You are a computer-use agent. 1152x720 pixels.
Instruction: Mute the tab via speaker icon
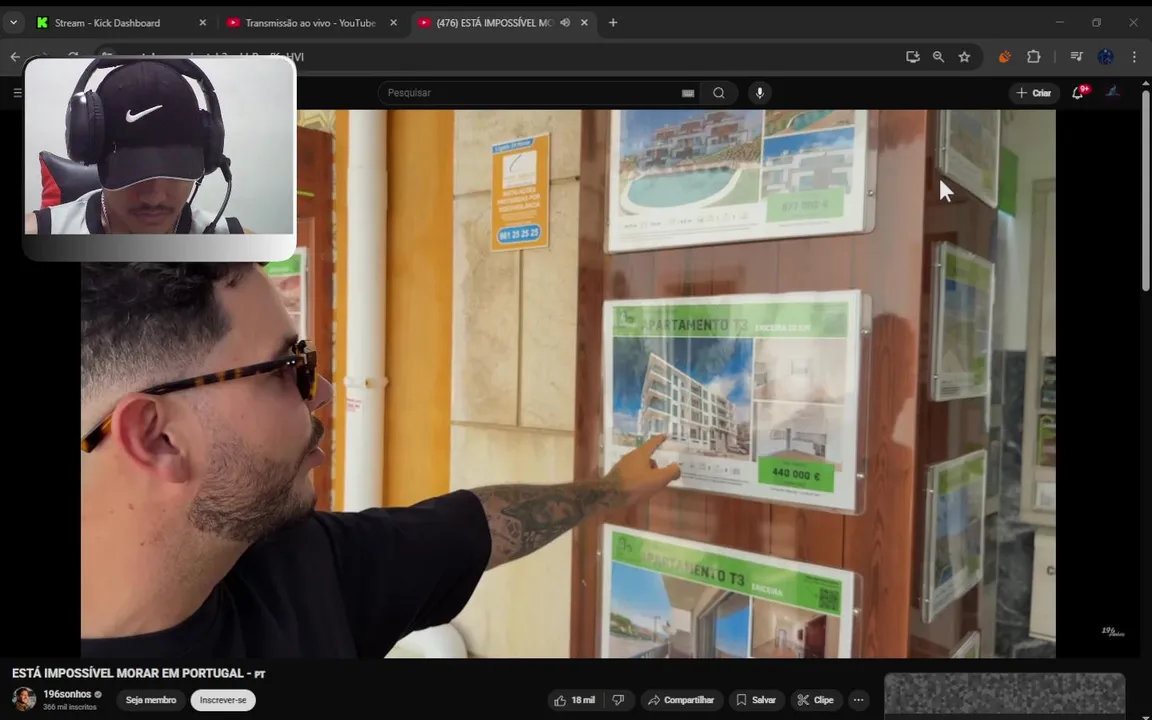pyautogui.click(x=565, y=23)
